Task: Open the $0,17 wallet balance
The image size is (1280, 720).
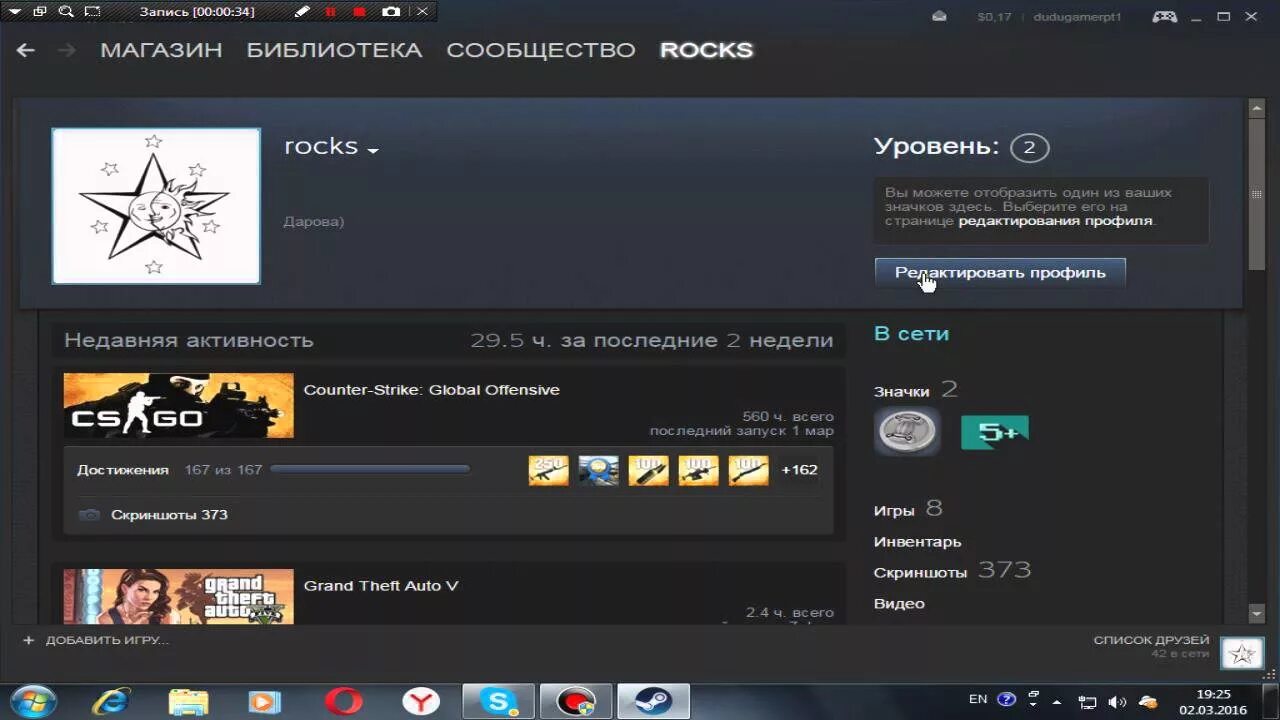Action: click(x=994, y=17)
